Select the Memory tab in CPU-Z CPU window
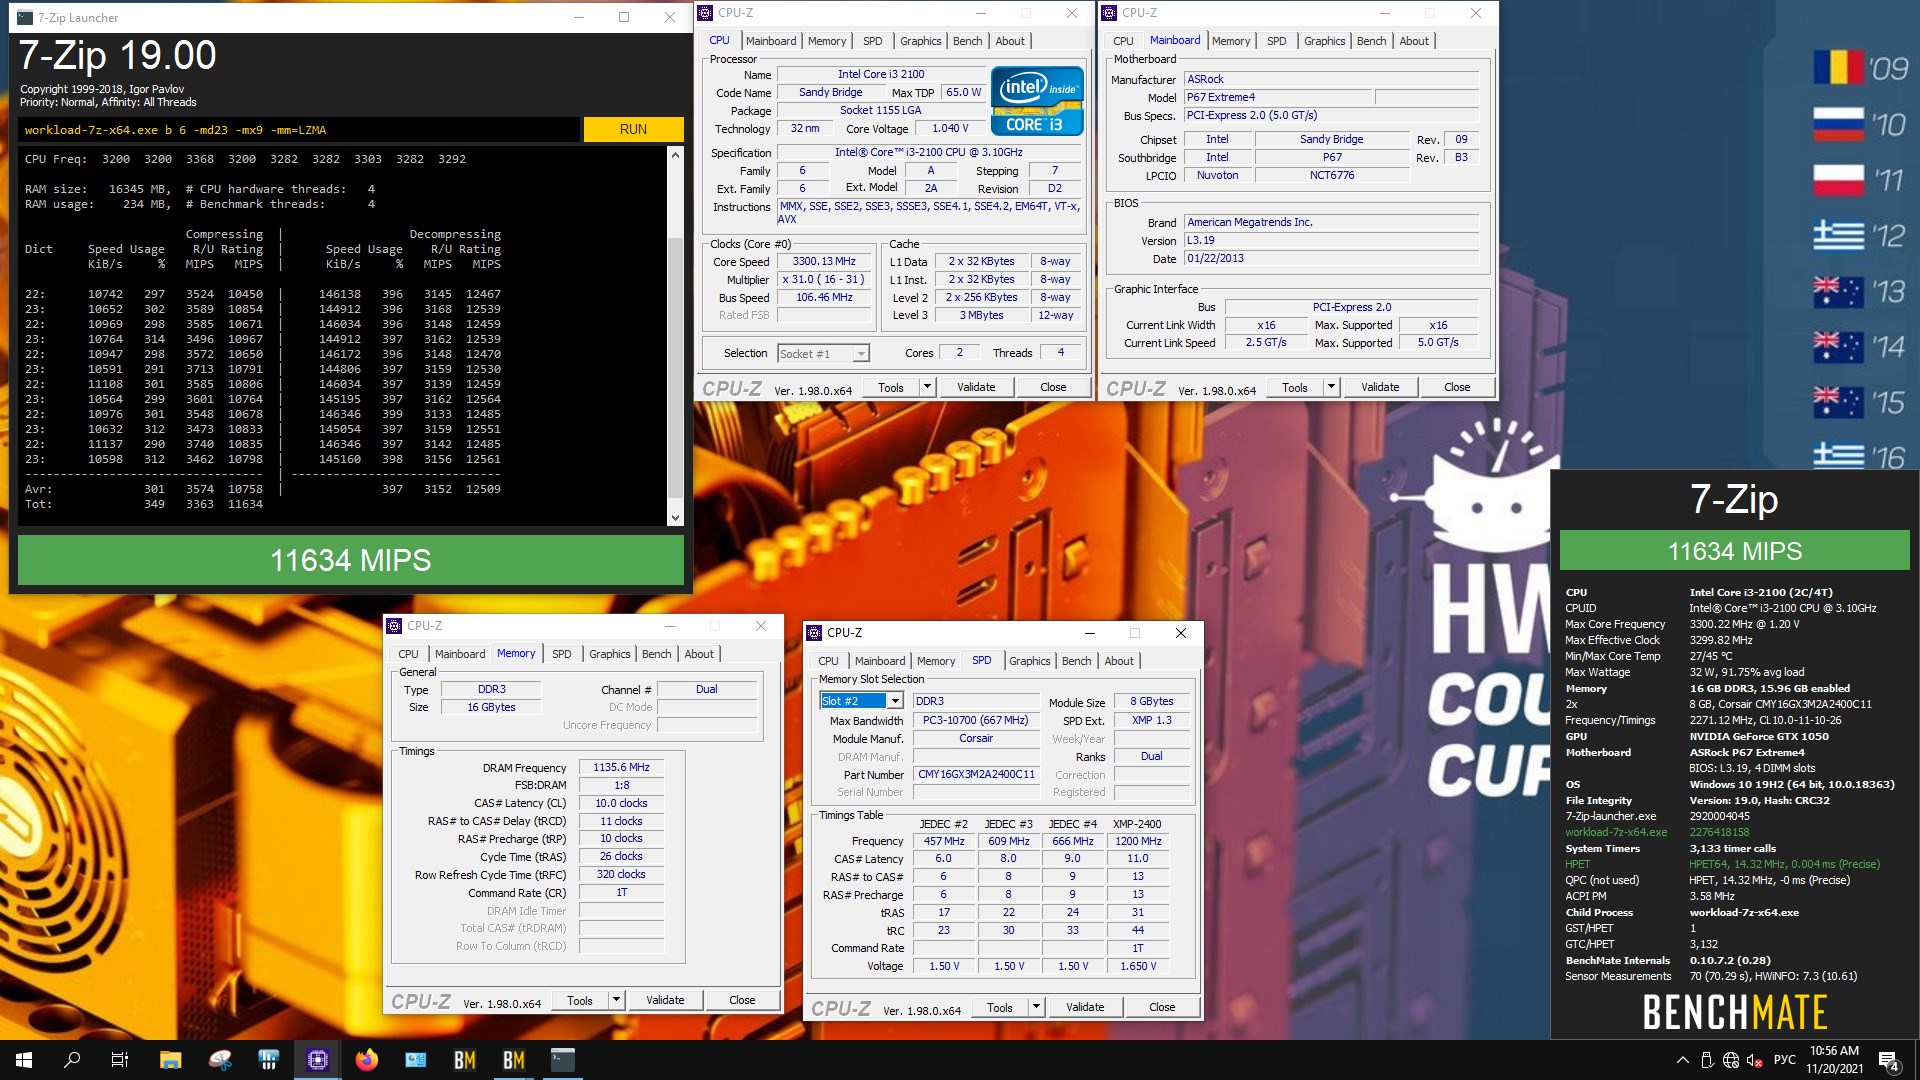 (827, 41)
